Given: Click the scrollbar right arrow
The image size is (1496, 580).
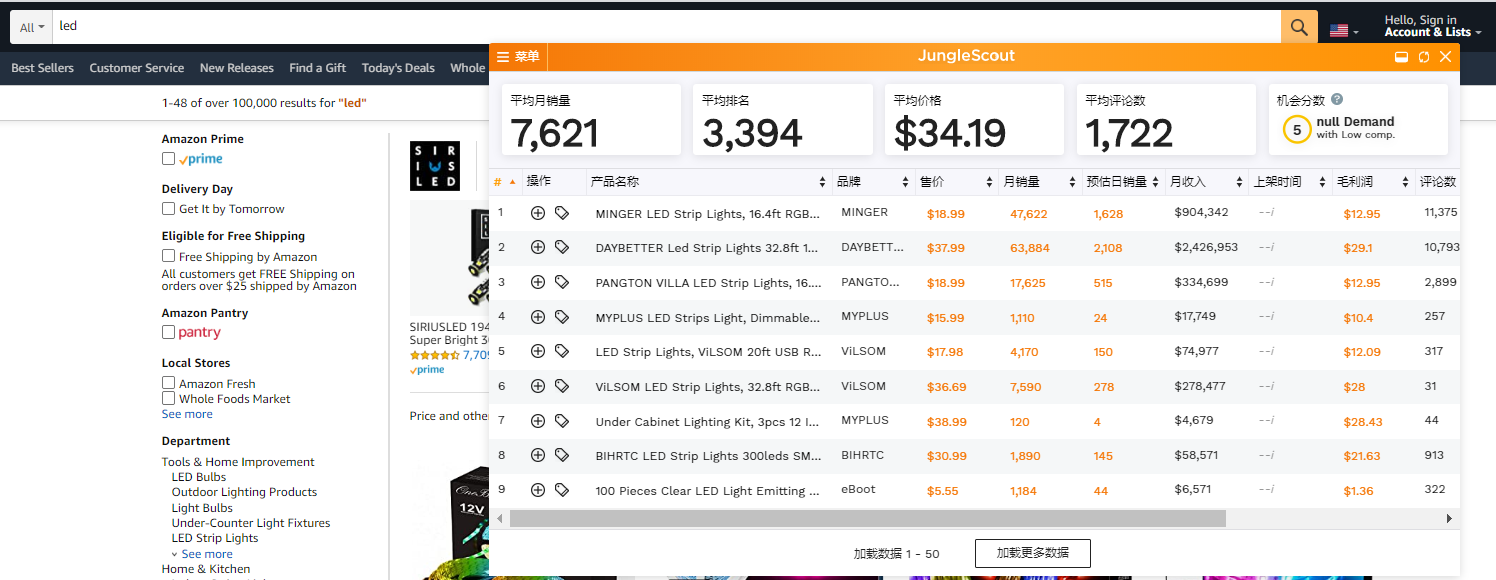Looking at the screenshot, I should pyautogui.click(x=1449, y=518).
